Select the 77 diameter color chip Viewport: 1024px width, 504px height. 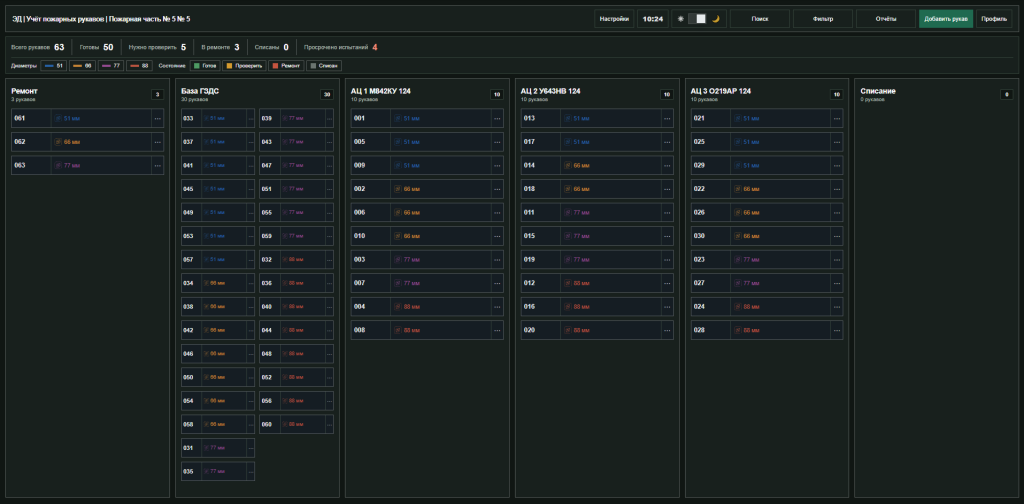pos(111,66)
